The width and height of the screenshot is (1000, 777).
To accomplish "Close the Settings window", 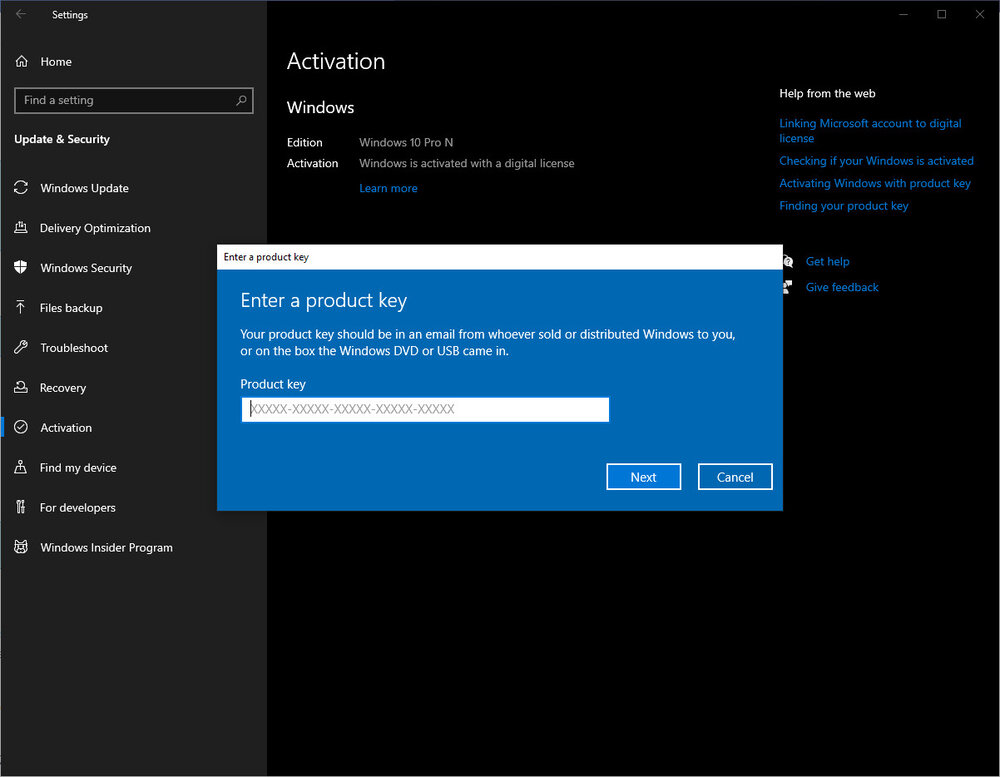I will pos(980,14).
